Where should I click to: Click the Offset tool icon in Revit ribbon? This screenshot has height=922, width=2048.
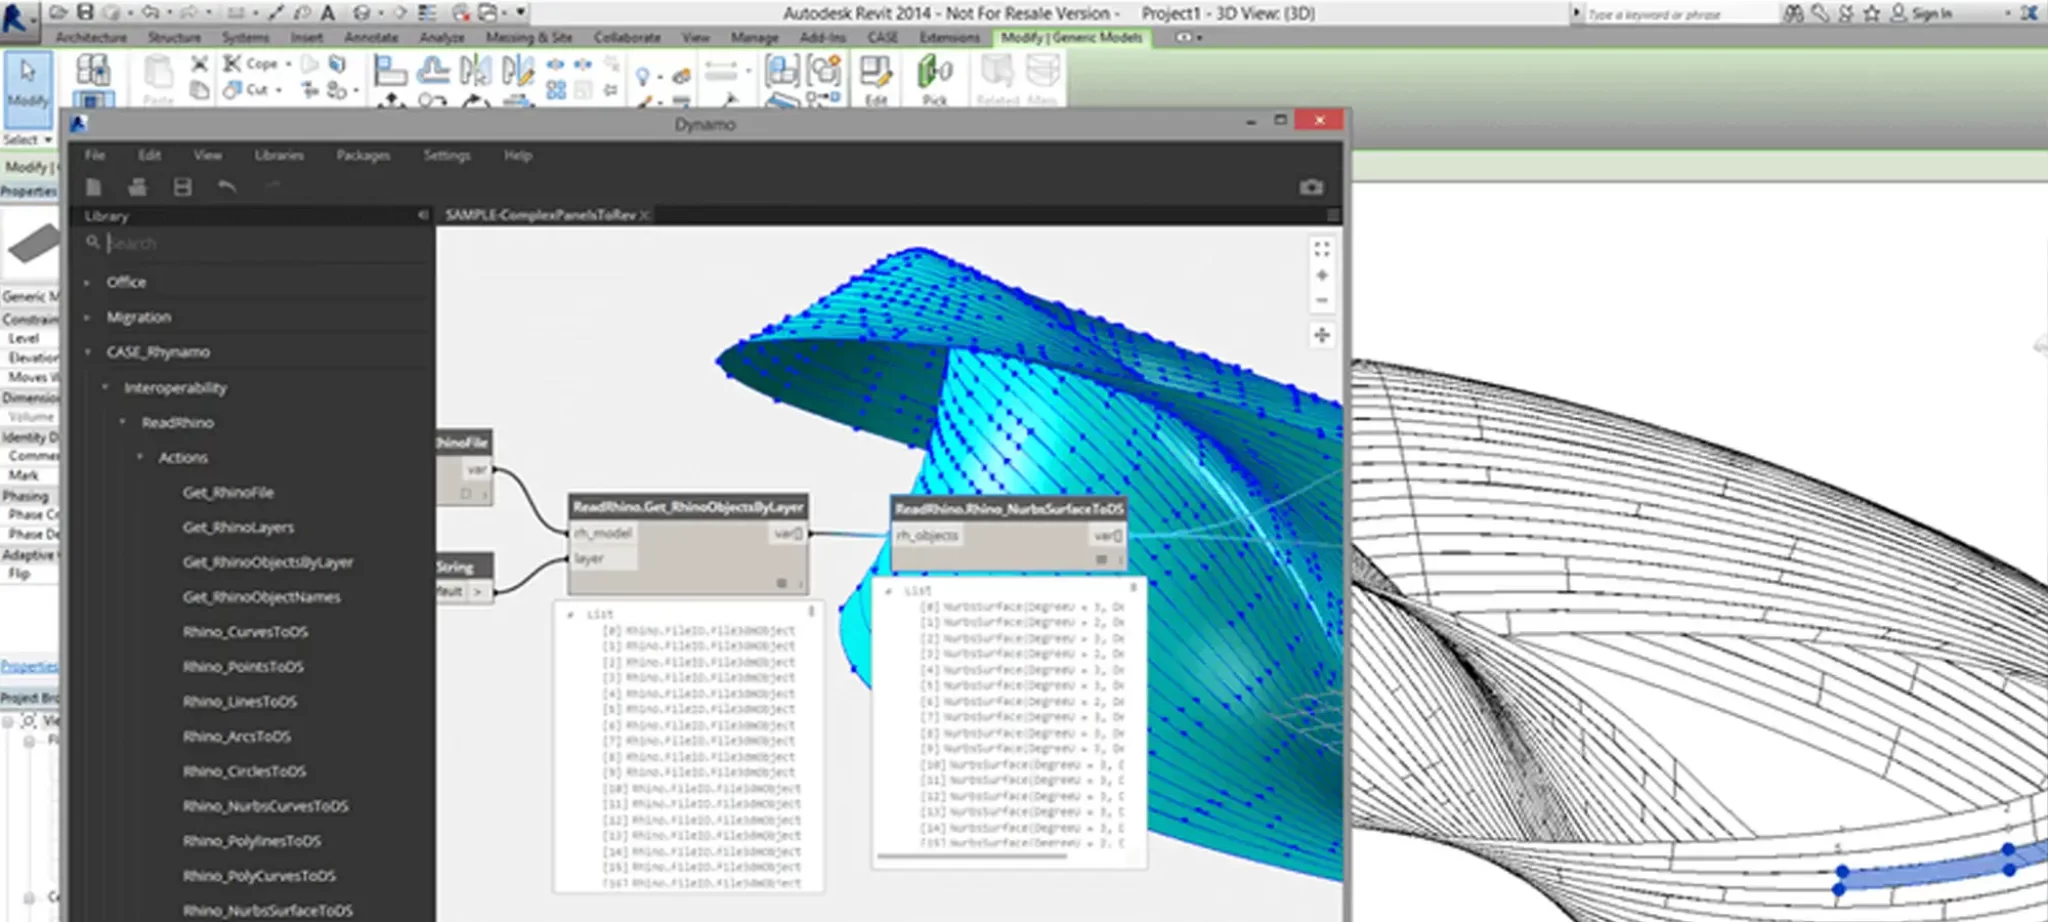pyautogui.click(x=433, y=70)
